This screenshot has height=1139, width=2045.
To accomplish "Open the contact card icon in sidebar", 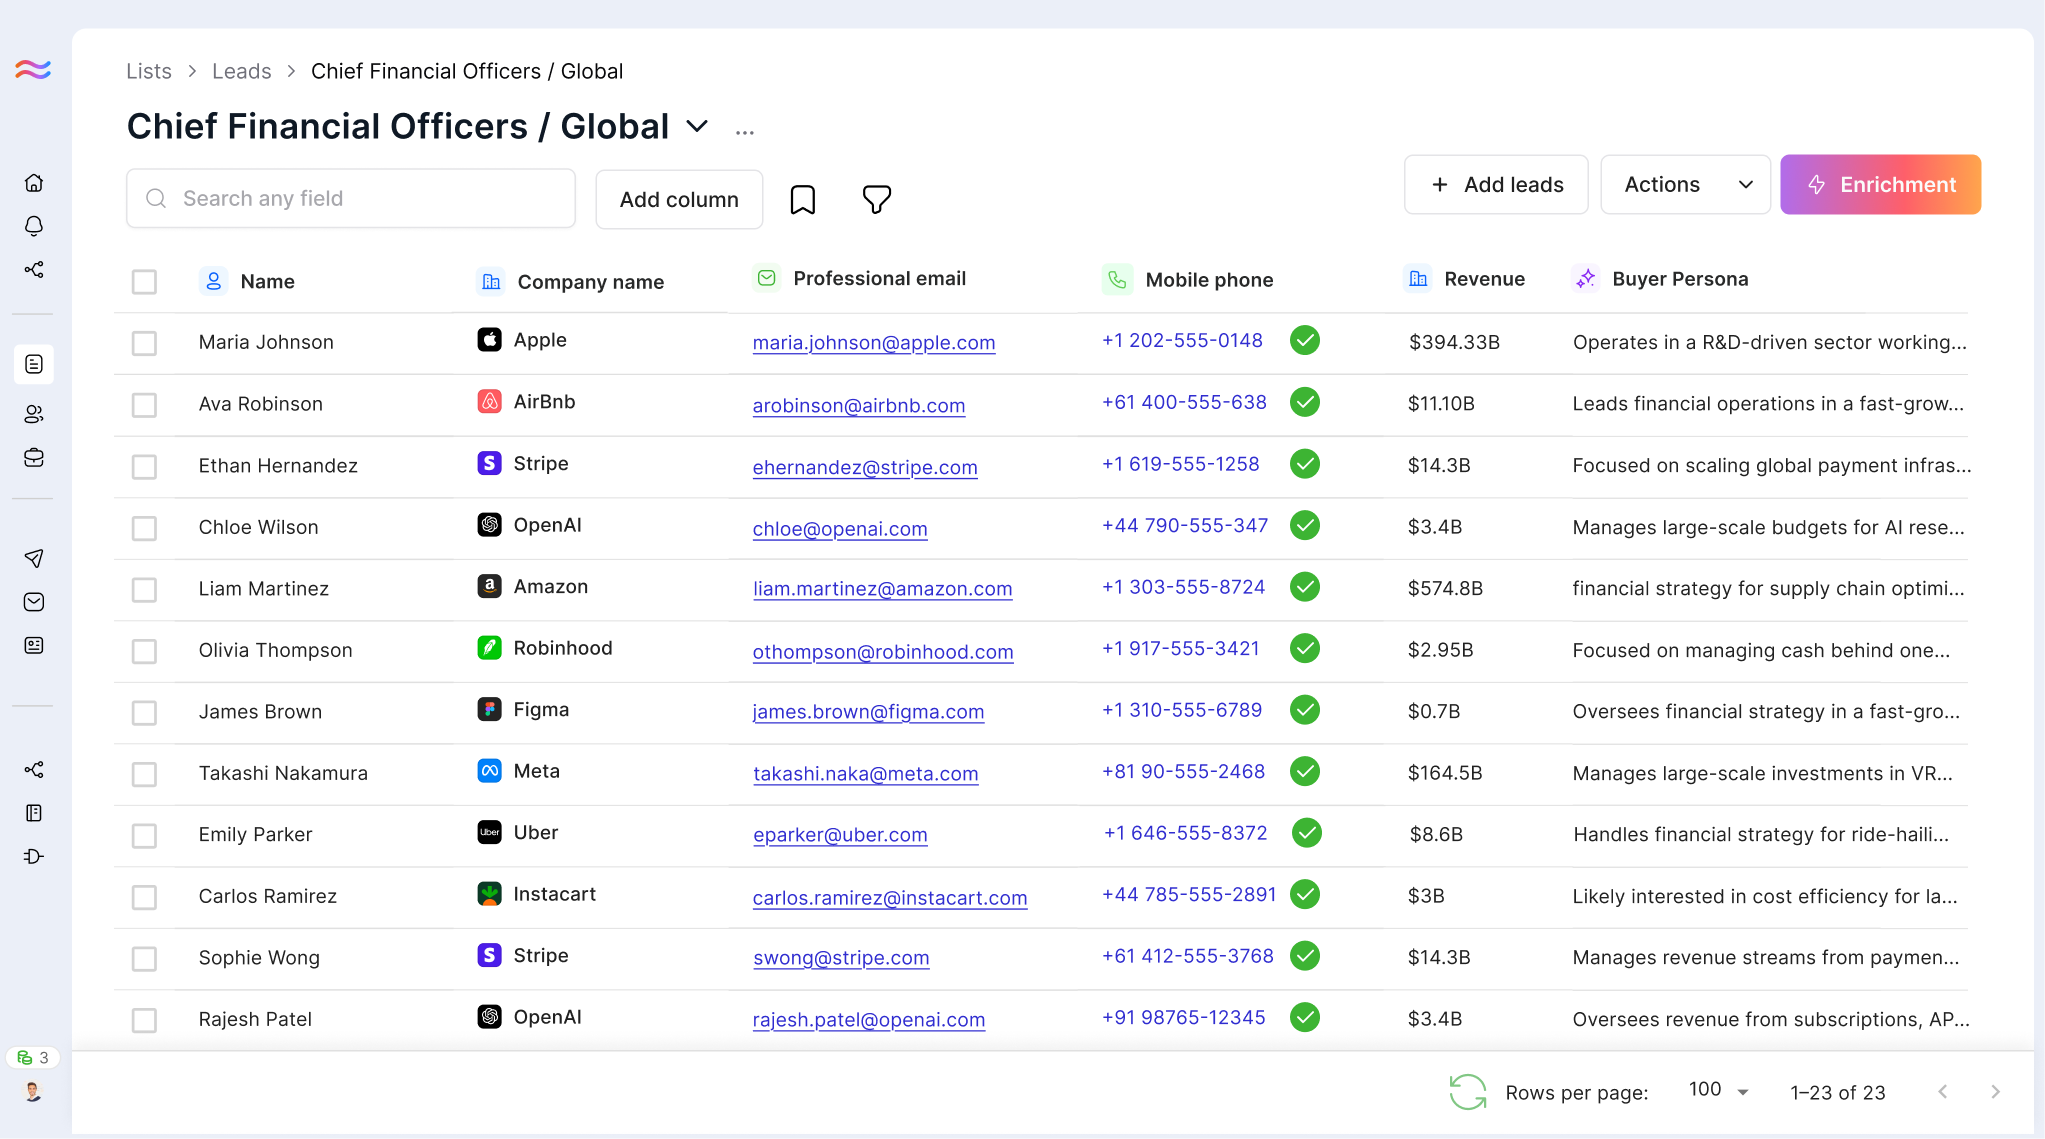I will (34, 645).
